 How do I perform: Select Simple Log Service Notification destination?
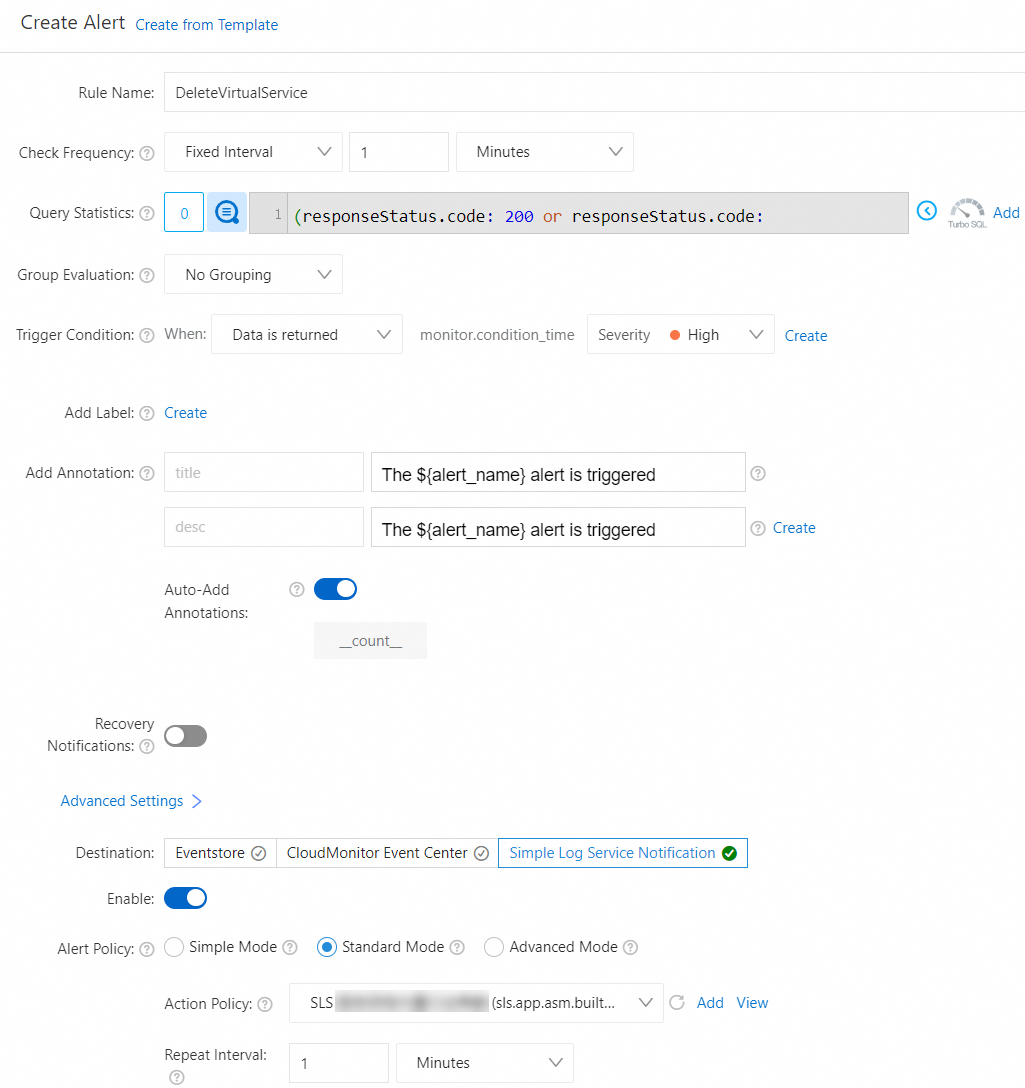tap(622, 853)
